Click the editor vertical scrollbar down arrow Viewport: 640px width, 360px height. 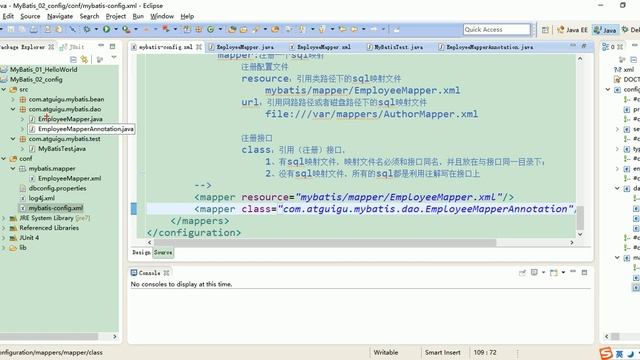(x=580, y=234)
